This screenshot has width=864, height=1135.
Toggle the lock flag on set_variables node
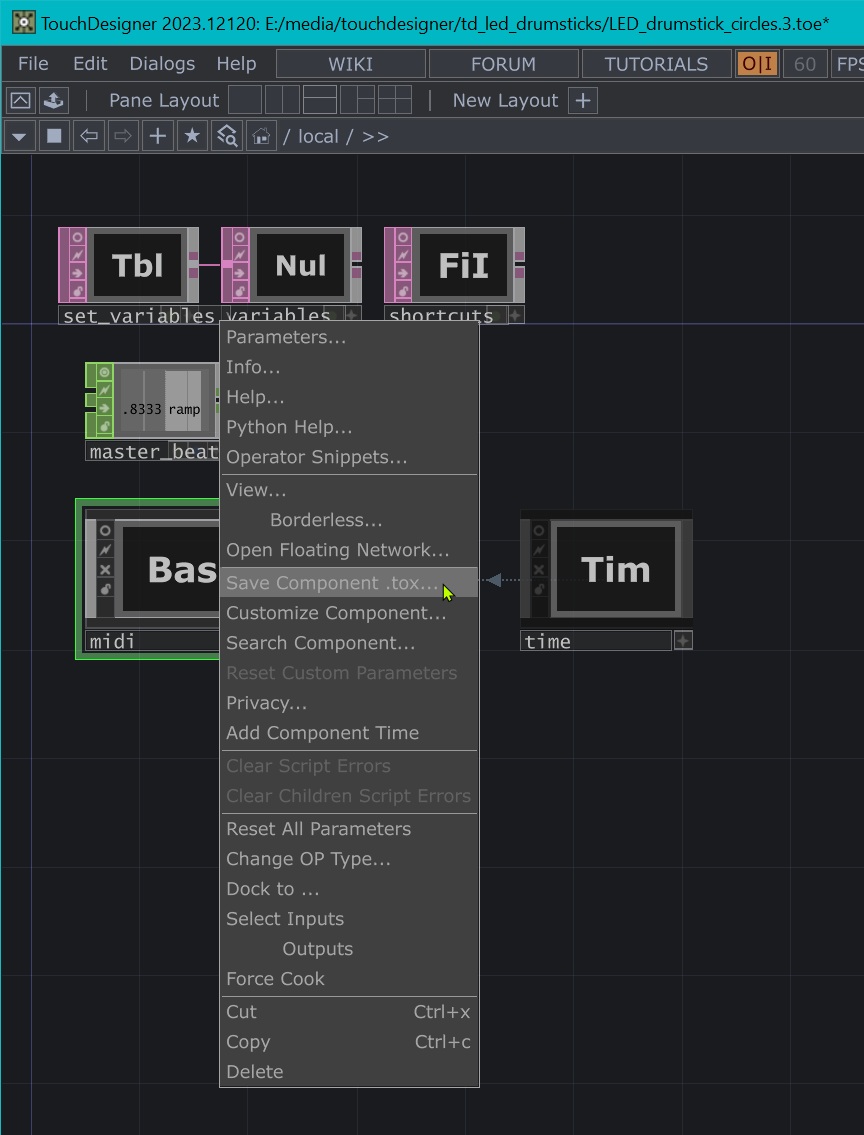click(x=74, y=292)
